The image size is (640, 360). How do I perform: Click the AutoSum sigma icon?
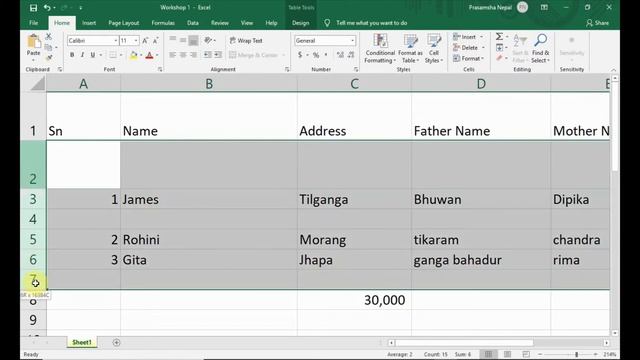pos(499,37)
